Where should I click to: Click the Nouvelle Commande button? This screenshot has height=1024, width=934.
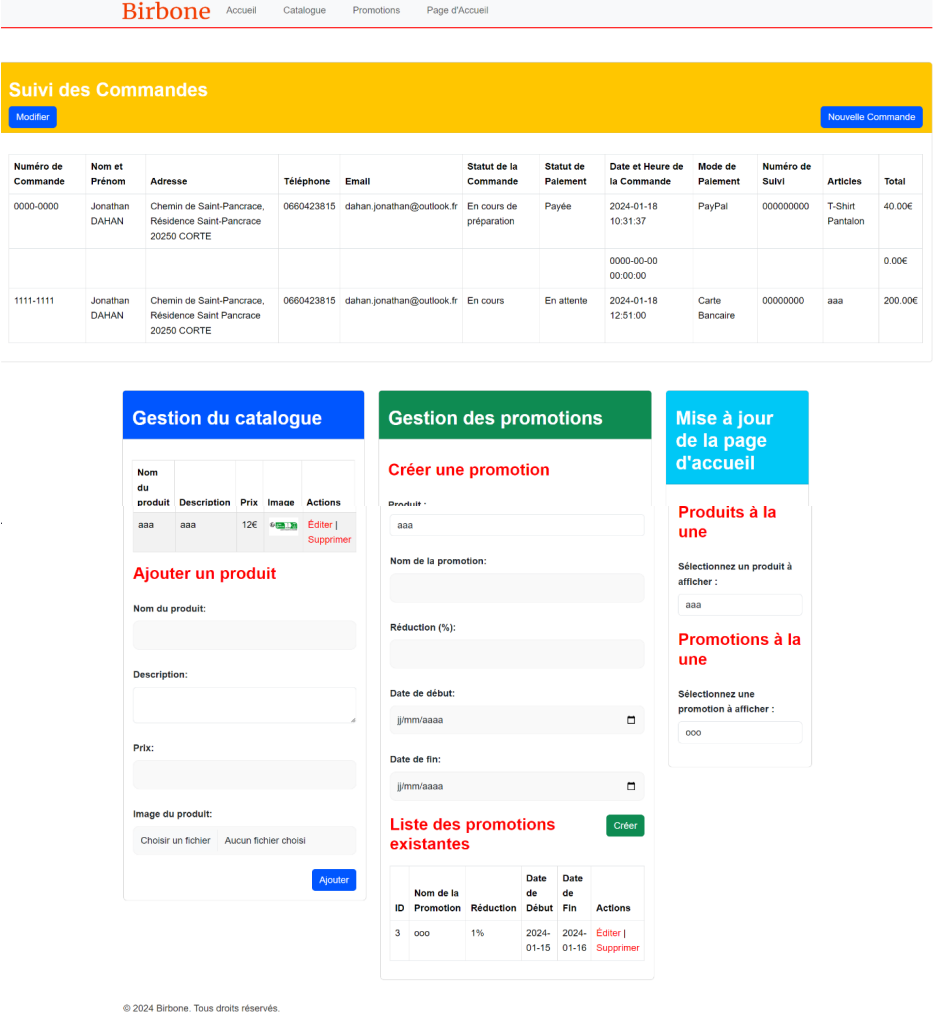[x=871, y=117]
